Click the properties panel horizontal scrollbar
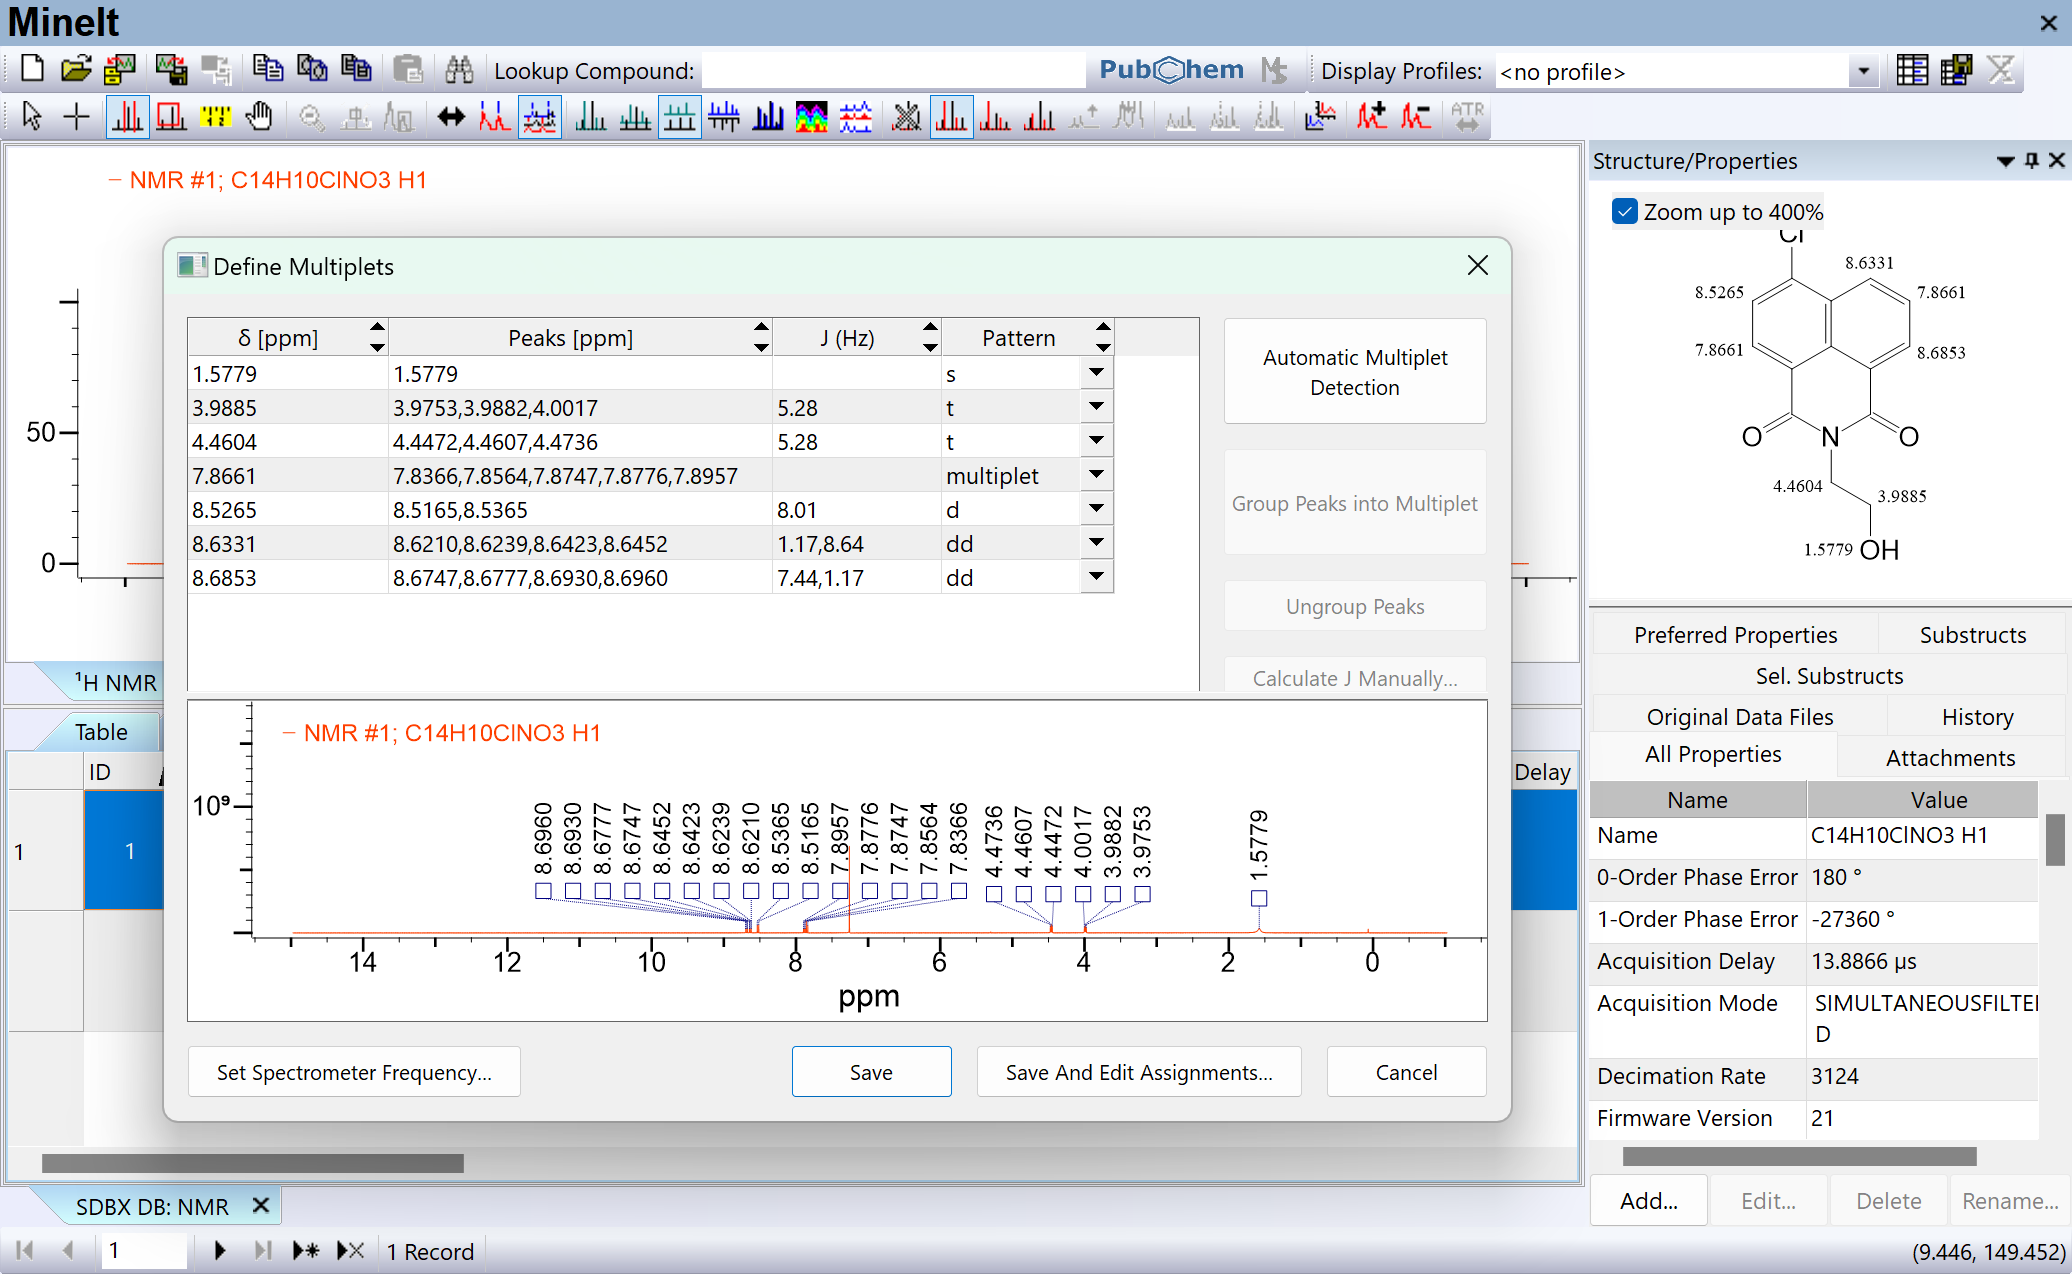 pyautogui.click(x=1798, y=1156)
